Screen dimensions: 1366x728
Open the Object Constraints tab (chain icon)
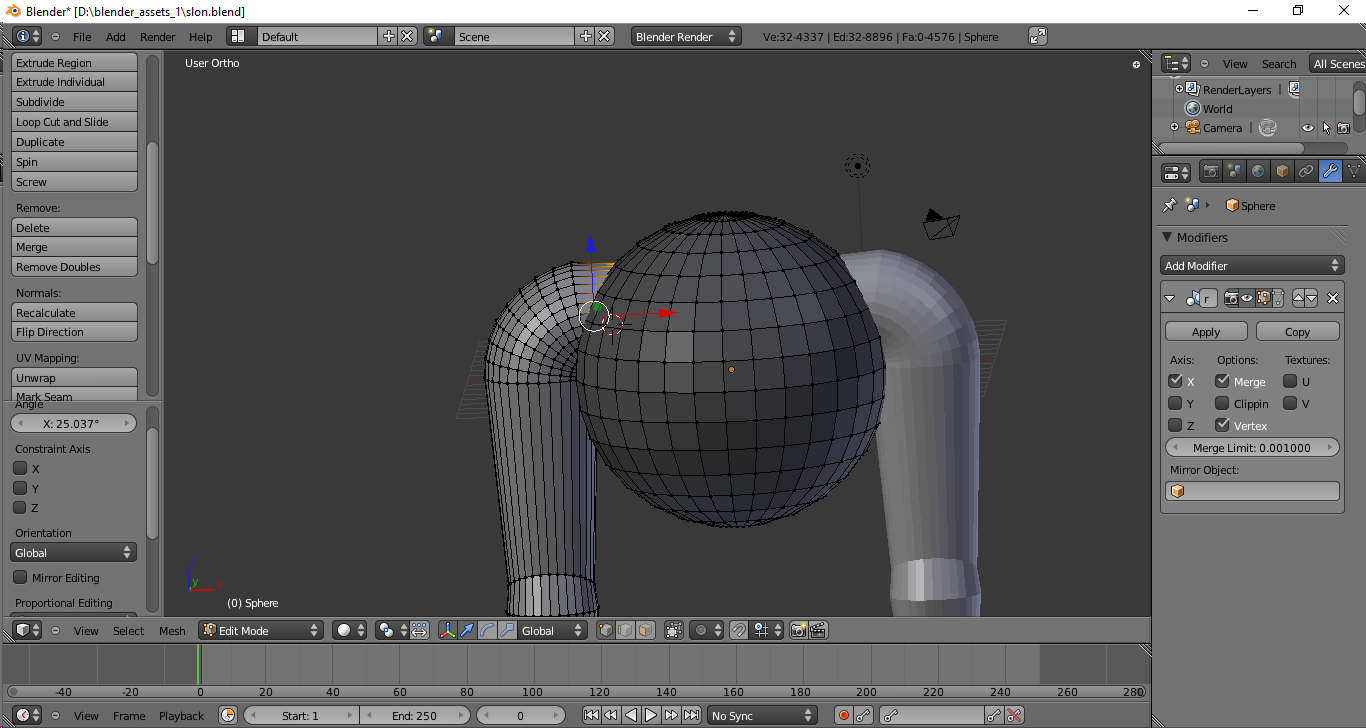click(x=1306, y=171)
